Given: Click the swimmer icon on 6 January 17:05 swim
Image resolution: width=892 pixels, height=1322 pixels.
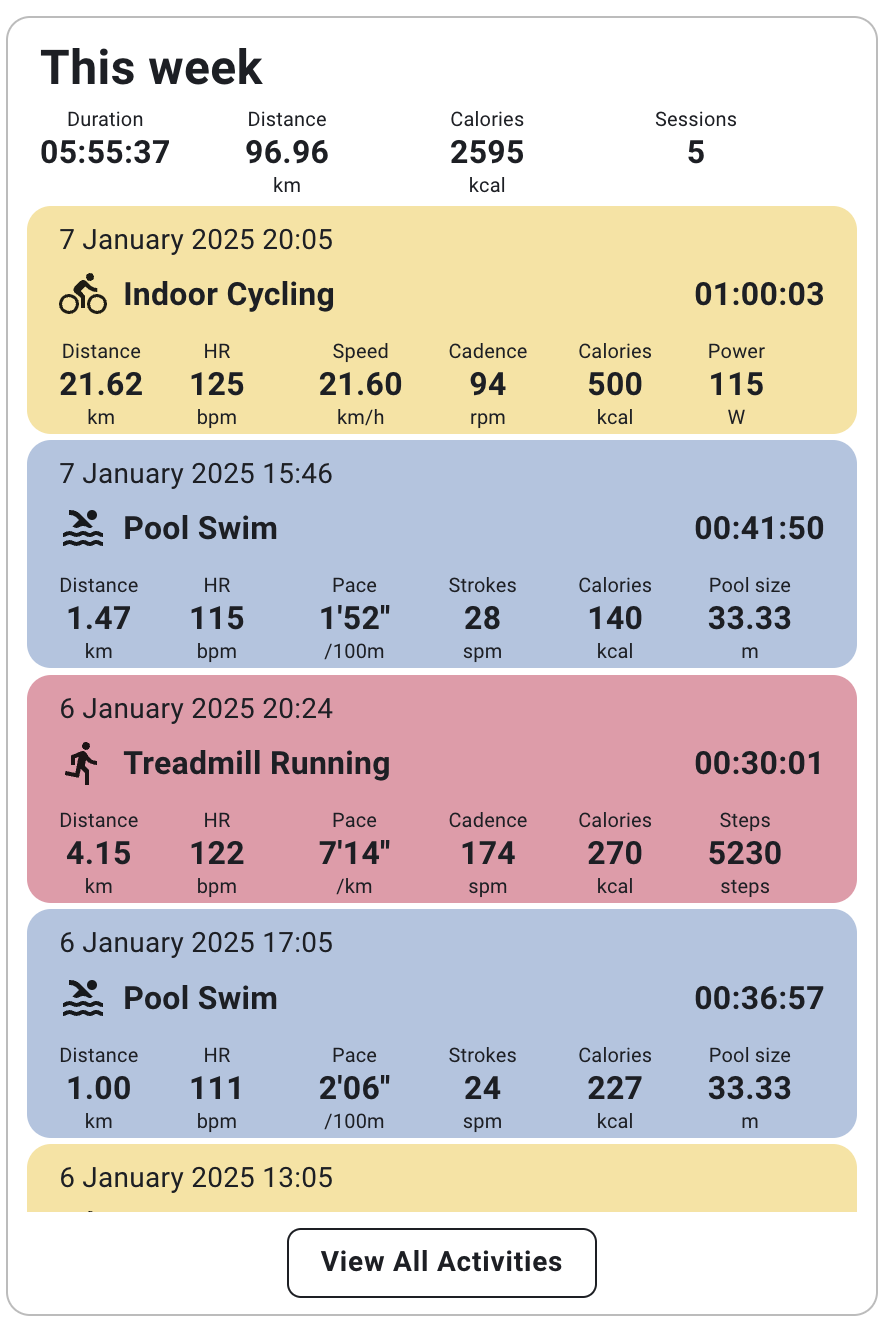Looking at the screenshot, I should (83, 998).
